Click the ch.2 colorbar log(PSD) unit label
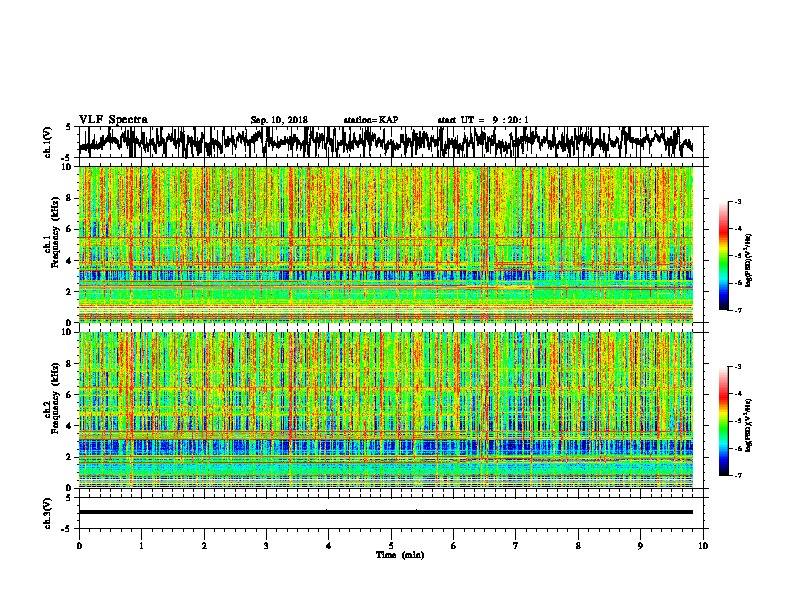792x612 pixels. click(x=748, y=425)
